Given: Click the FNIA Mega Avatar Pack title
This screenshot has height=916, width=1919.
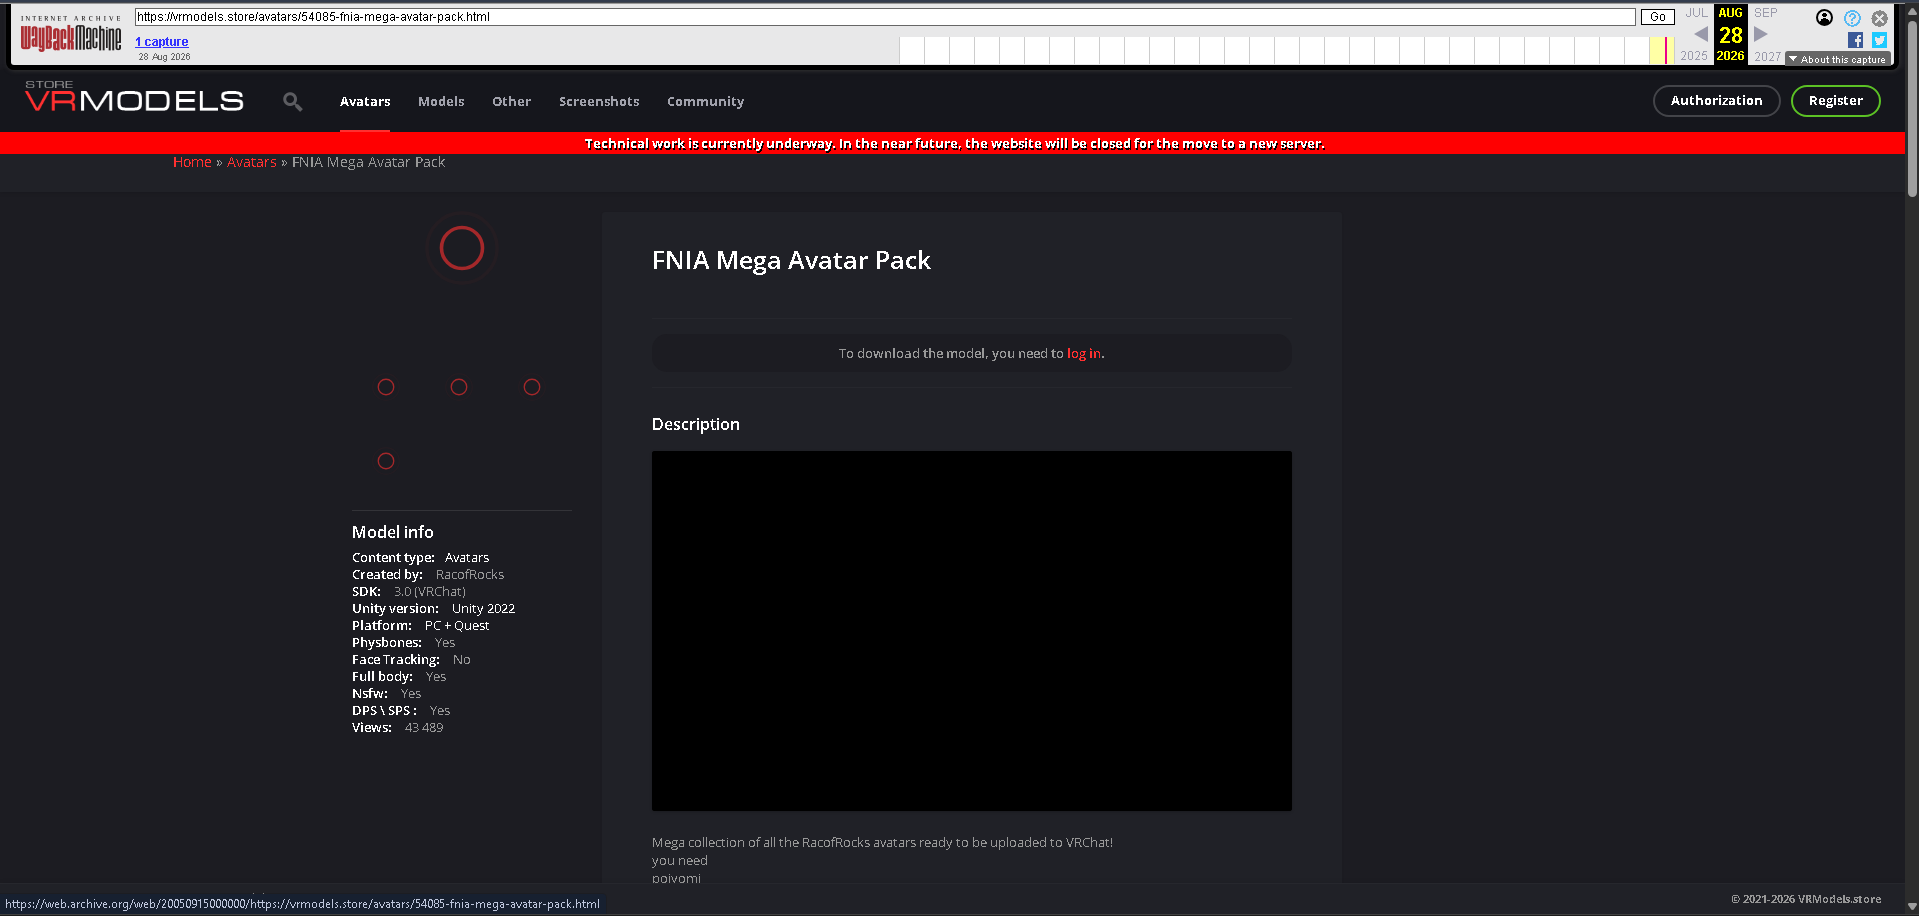Looking at the screenshot, I should pyautogui.click(x=791, y=260).
